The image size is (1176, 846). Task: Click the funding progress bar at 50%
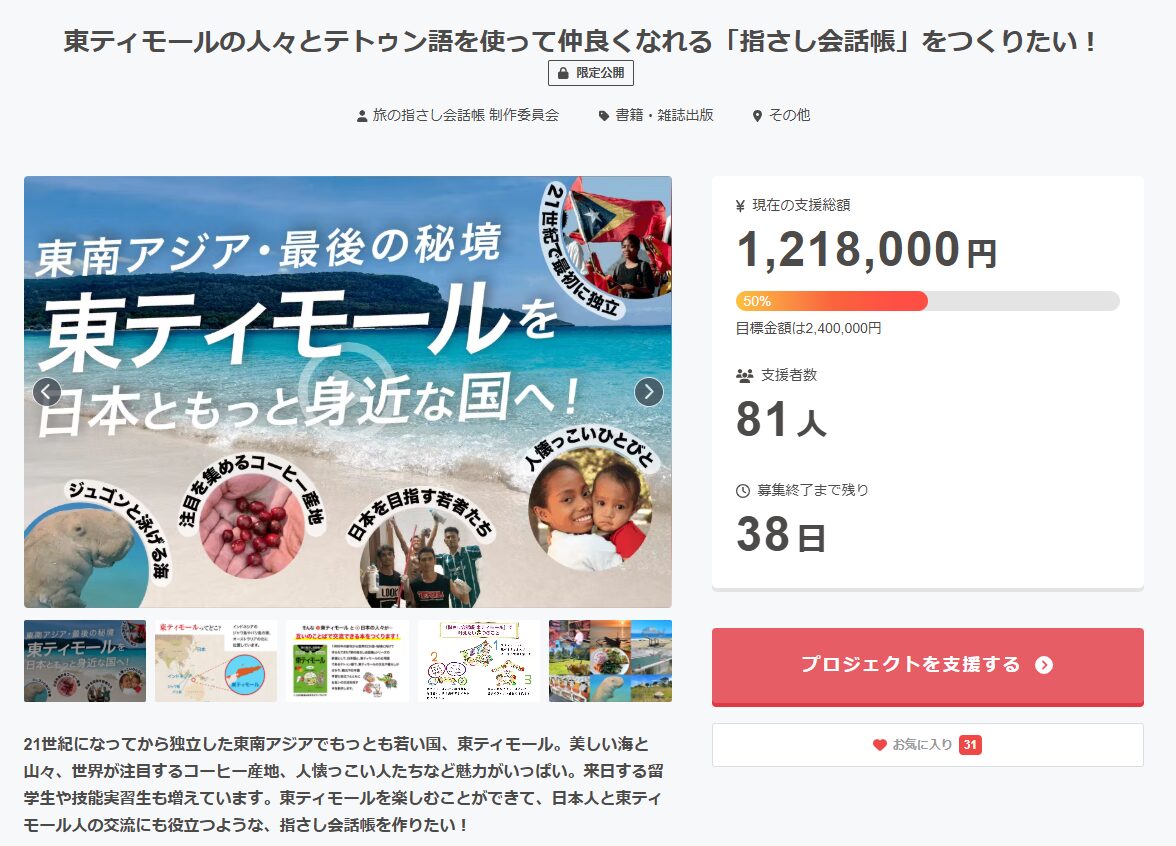point(927,301)
